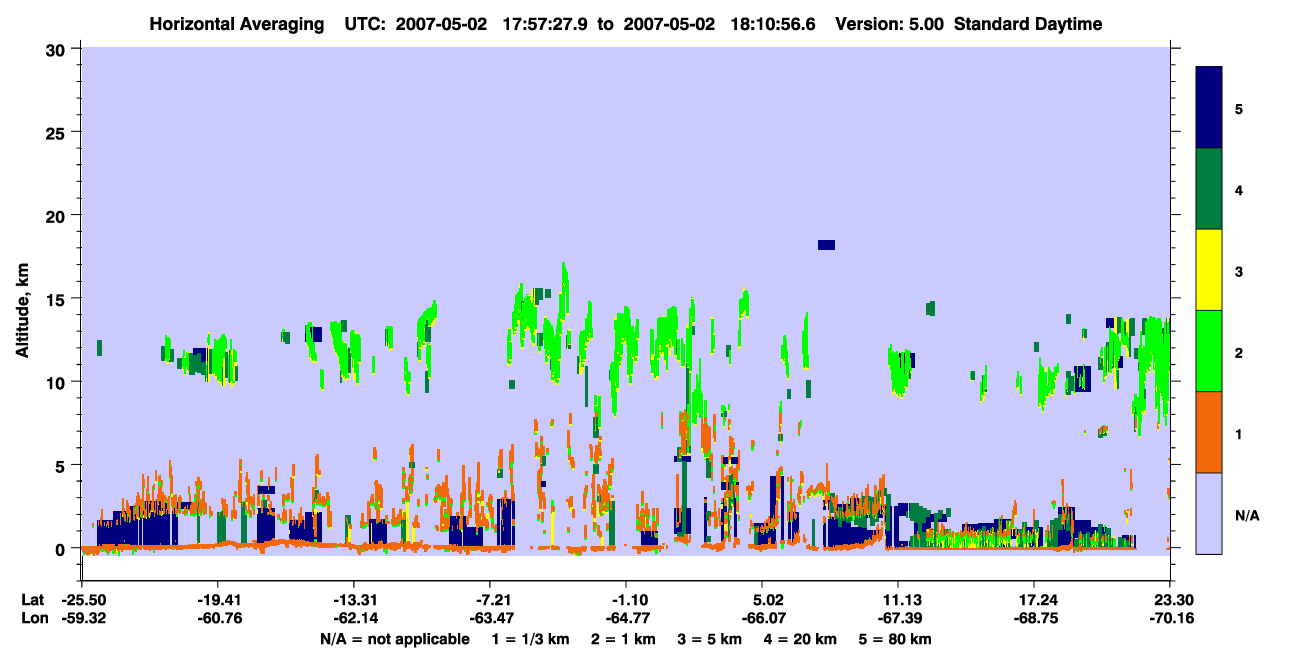Click the longitude value -68.75
The image size is (1300, 667).
click(x=1034, y=619)
